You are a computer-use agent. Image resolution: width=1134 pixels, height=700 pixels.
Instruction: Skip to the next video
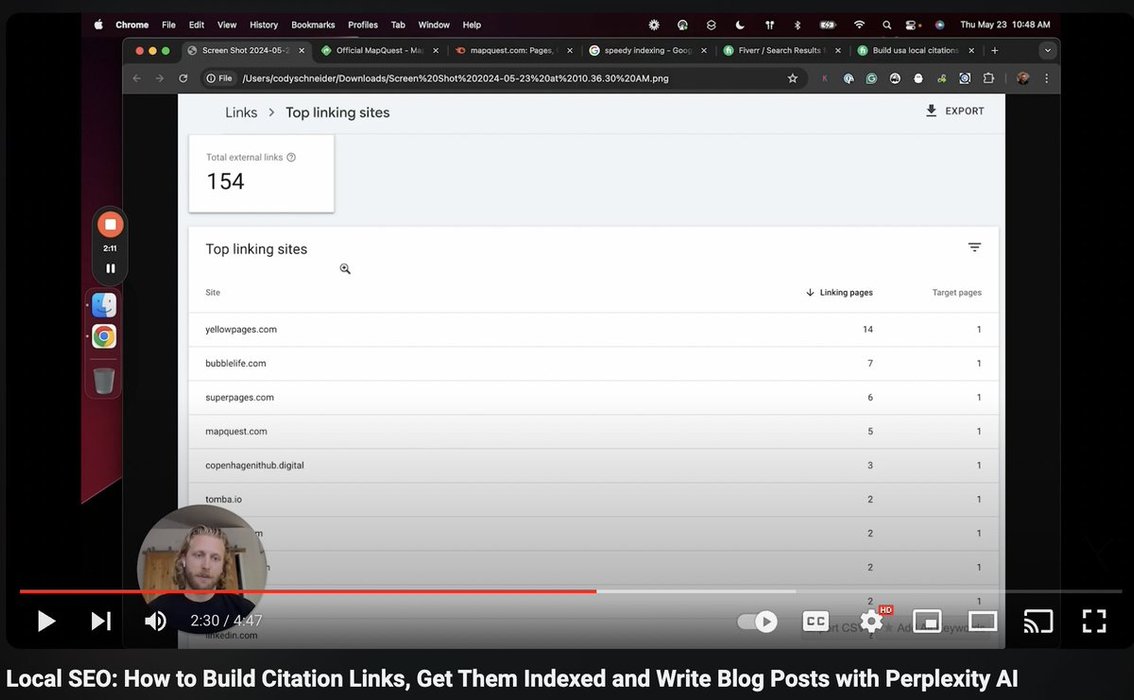click(x=101, y=621)
